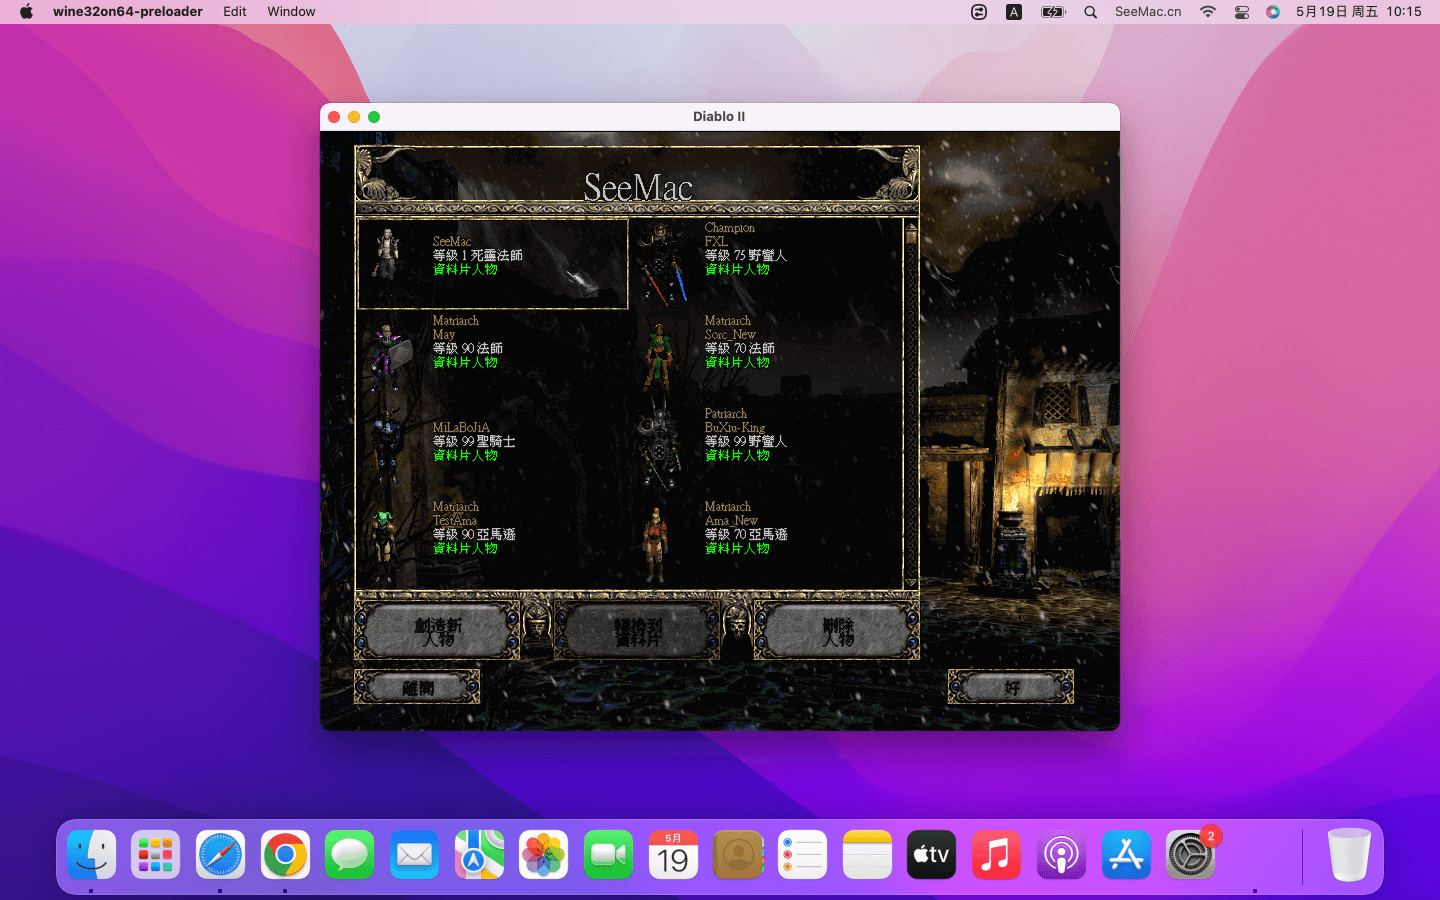Confirm with the 好 OK button
The height and width of the screenshot is (900, 1440).
click(x=1011, y=687)
